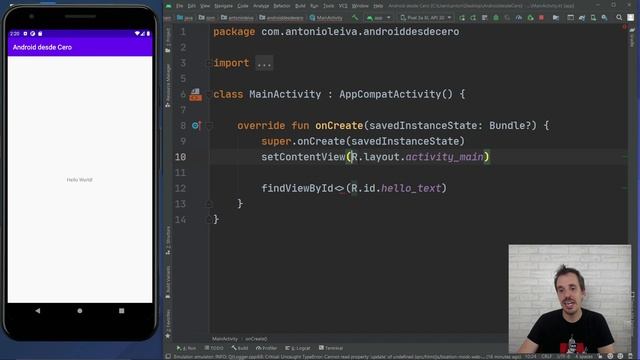Click the antonioleiva folder breadcrumb
The height and width of the screenshot is (360, 640).
pyautogui.click(x=237, y=18)
